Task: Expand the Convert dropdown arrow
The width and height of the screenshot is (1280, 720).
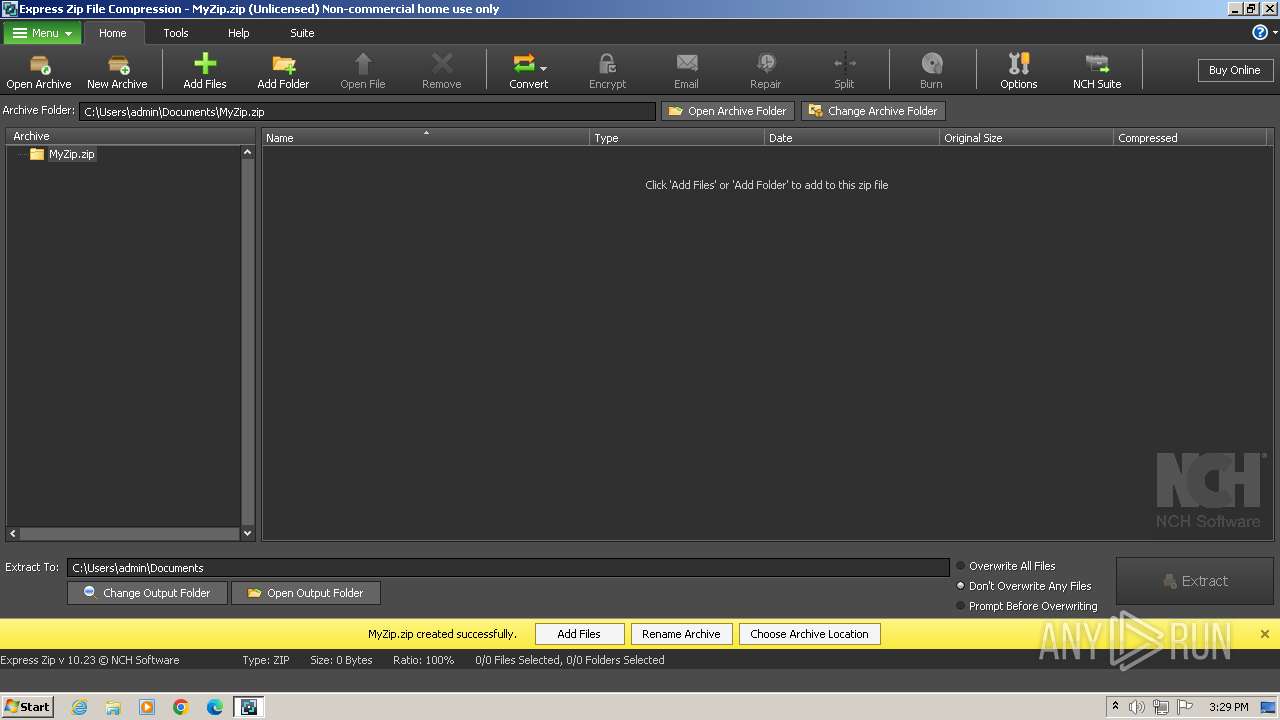Action: coord(544,69)
